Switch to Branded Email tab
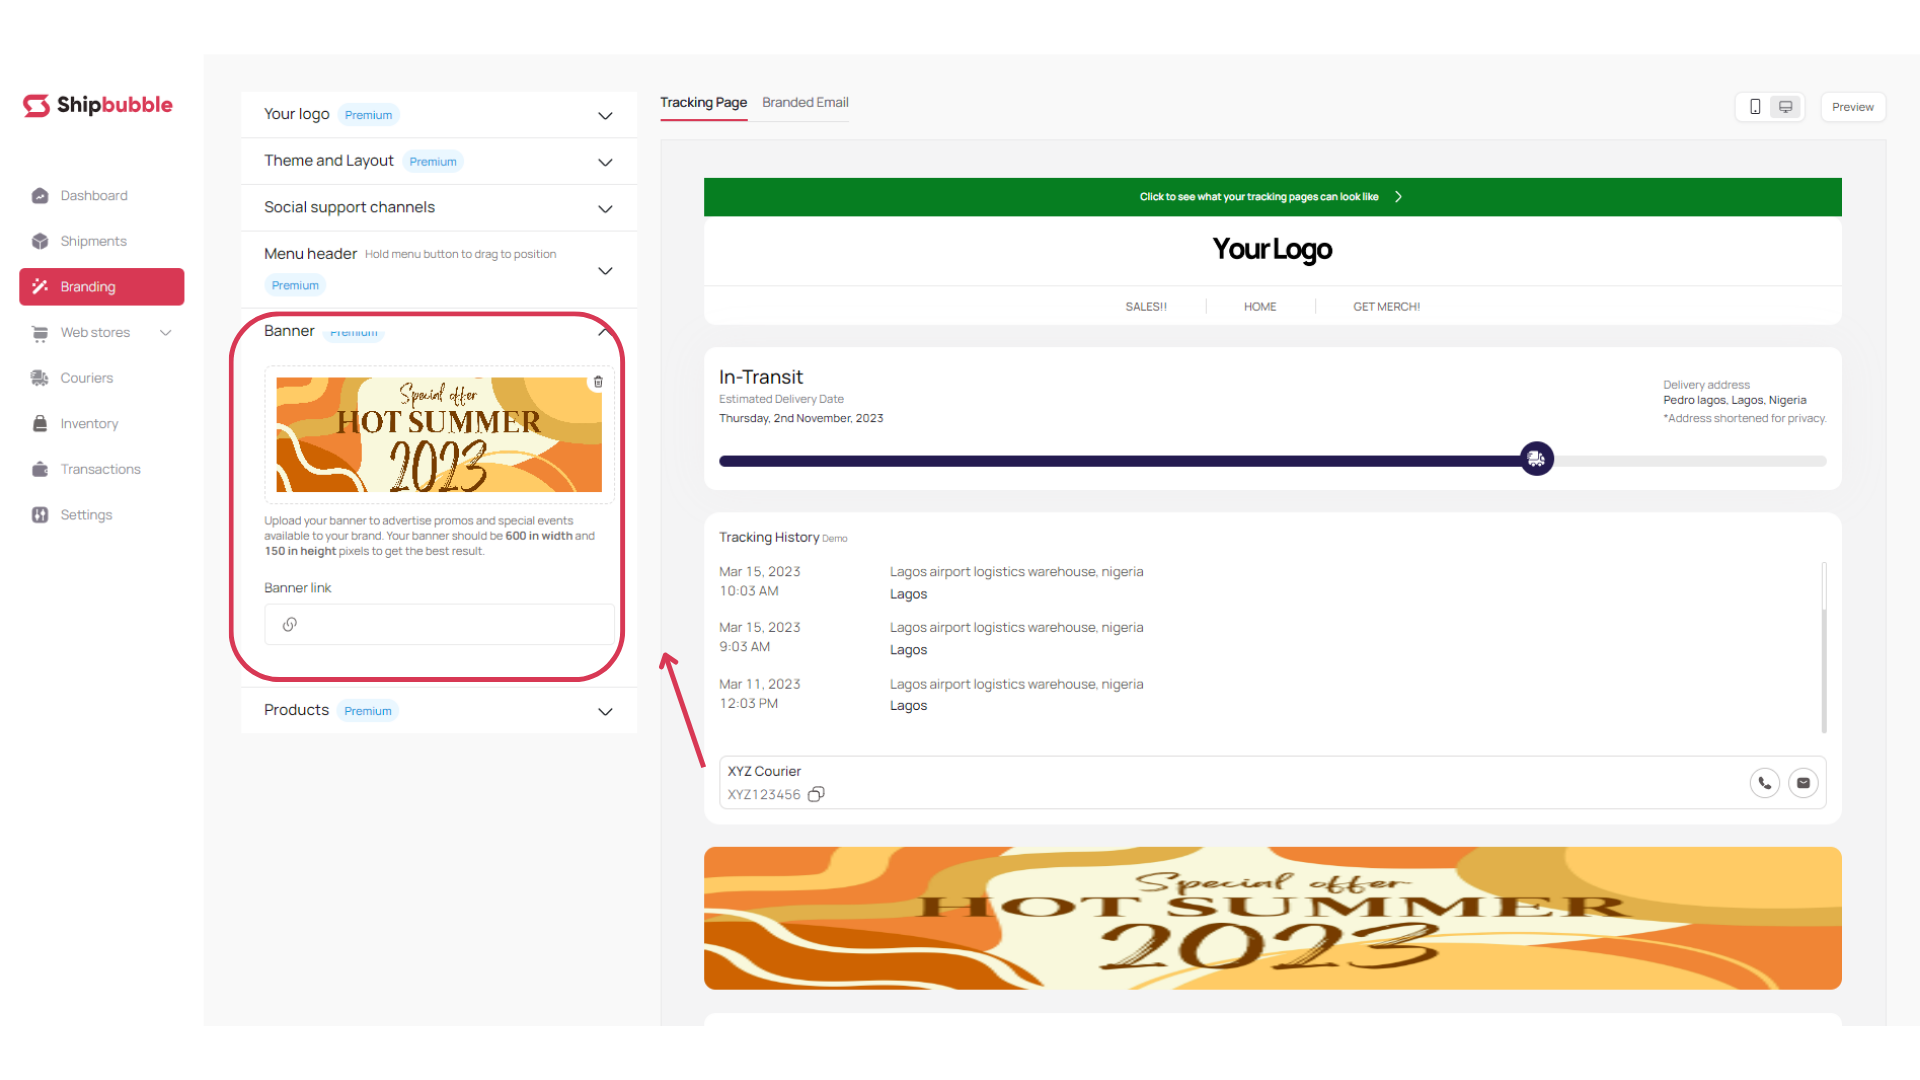The height and width of the screenshot is (1080, 1920). click(805, 102)
